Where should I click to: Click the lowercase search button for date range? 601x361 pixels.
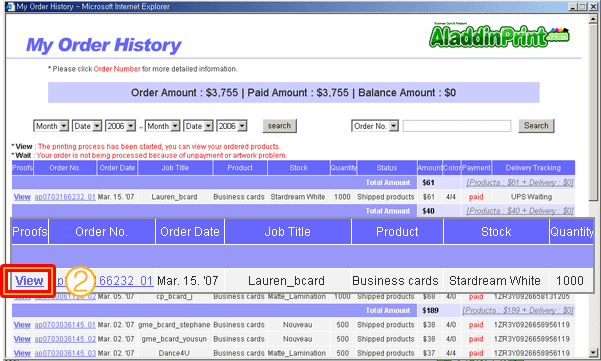pyautogui.click(x=279, y=126)
